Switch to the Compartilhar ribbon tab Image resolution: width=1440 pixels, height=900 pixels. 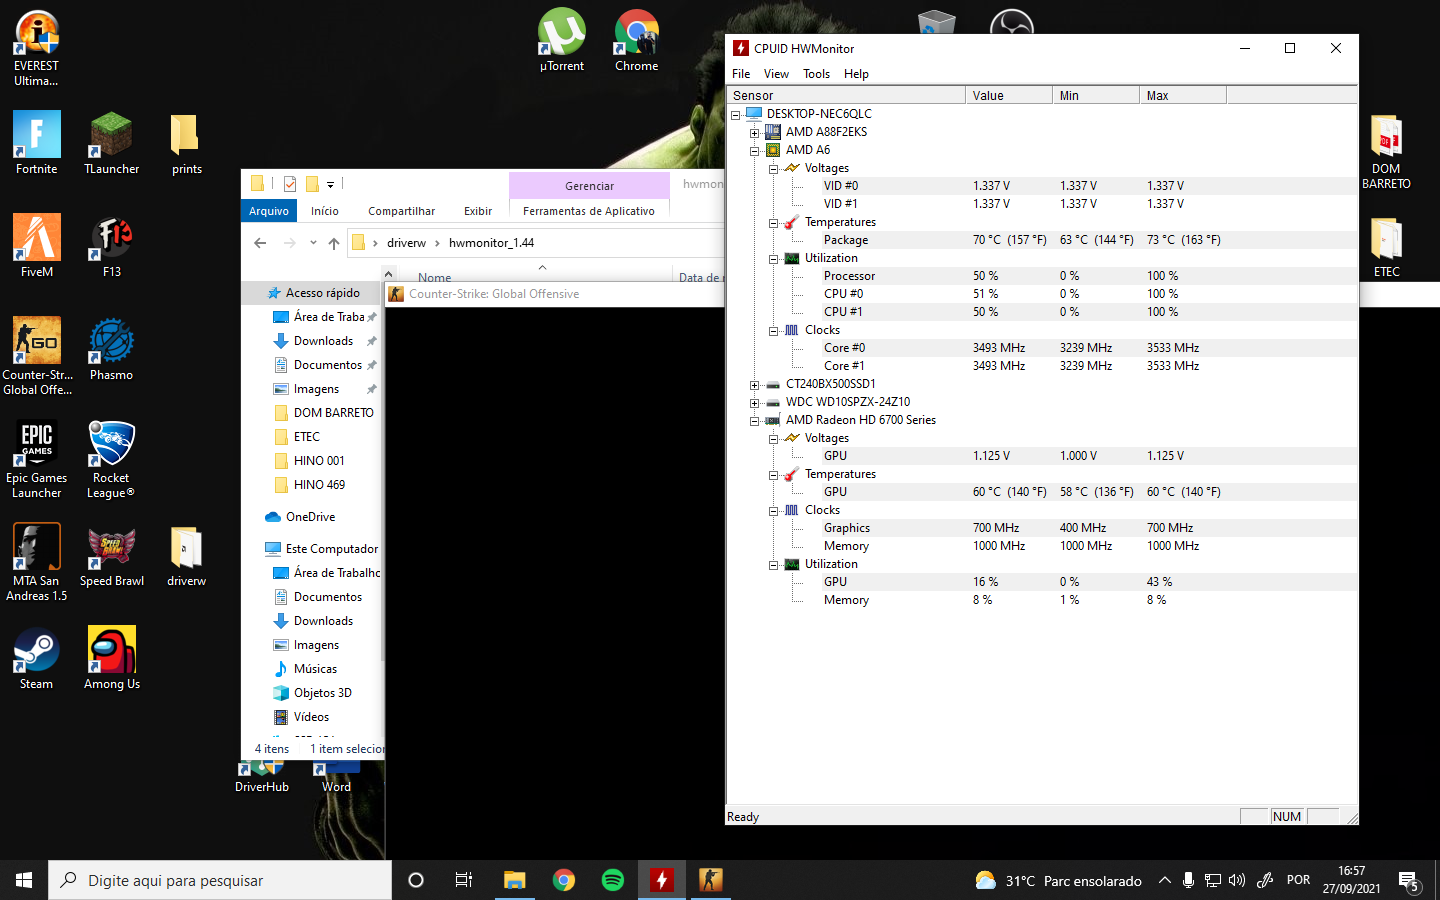(x=401, y=211)
